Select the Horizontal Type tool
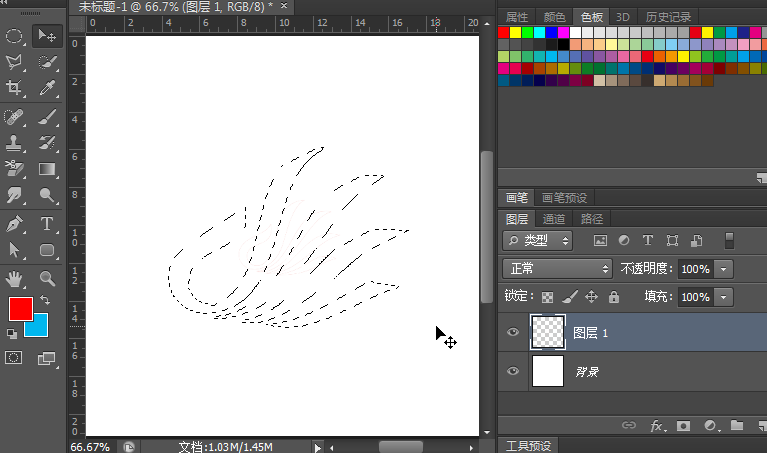Screen dimensions: 767x453 coord(46,223)
